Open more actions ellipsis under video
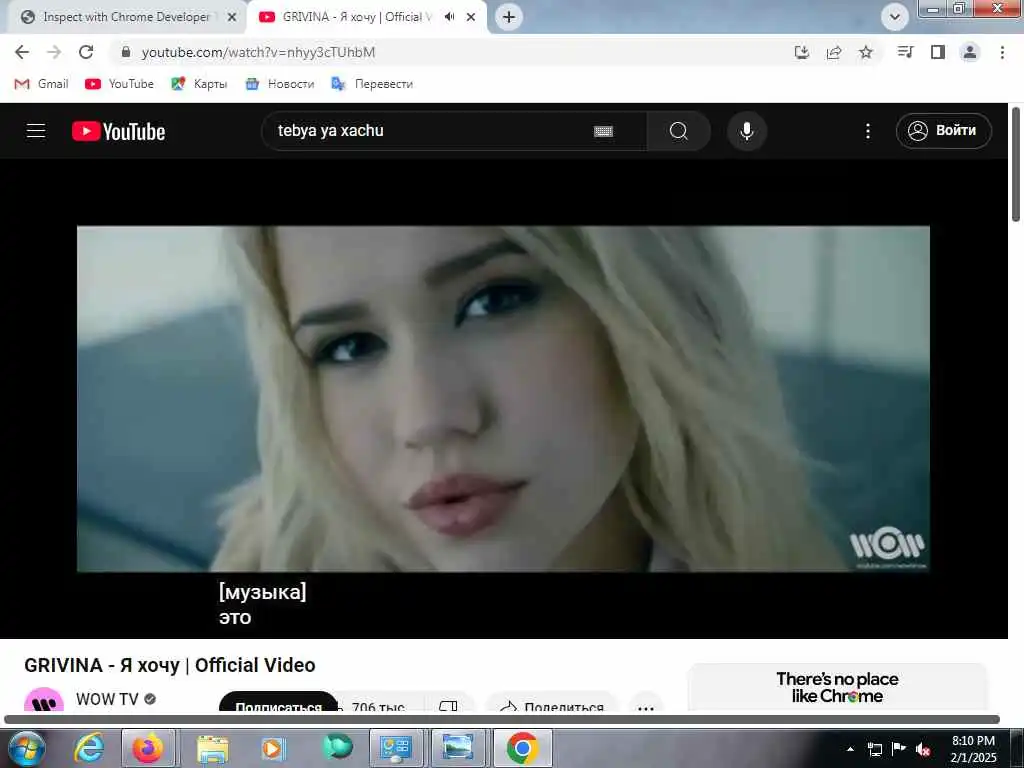 pyautogui.click(x=646, y=704)
